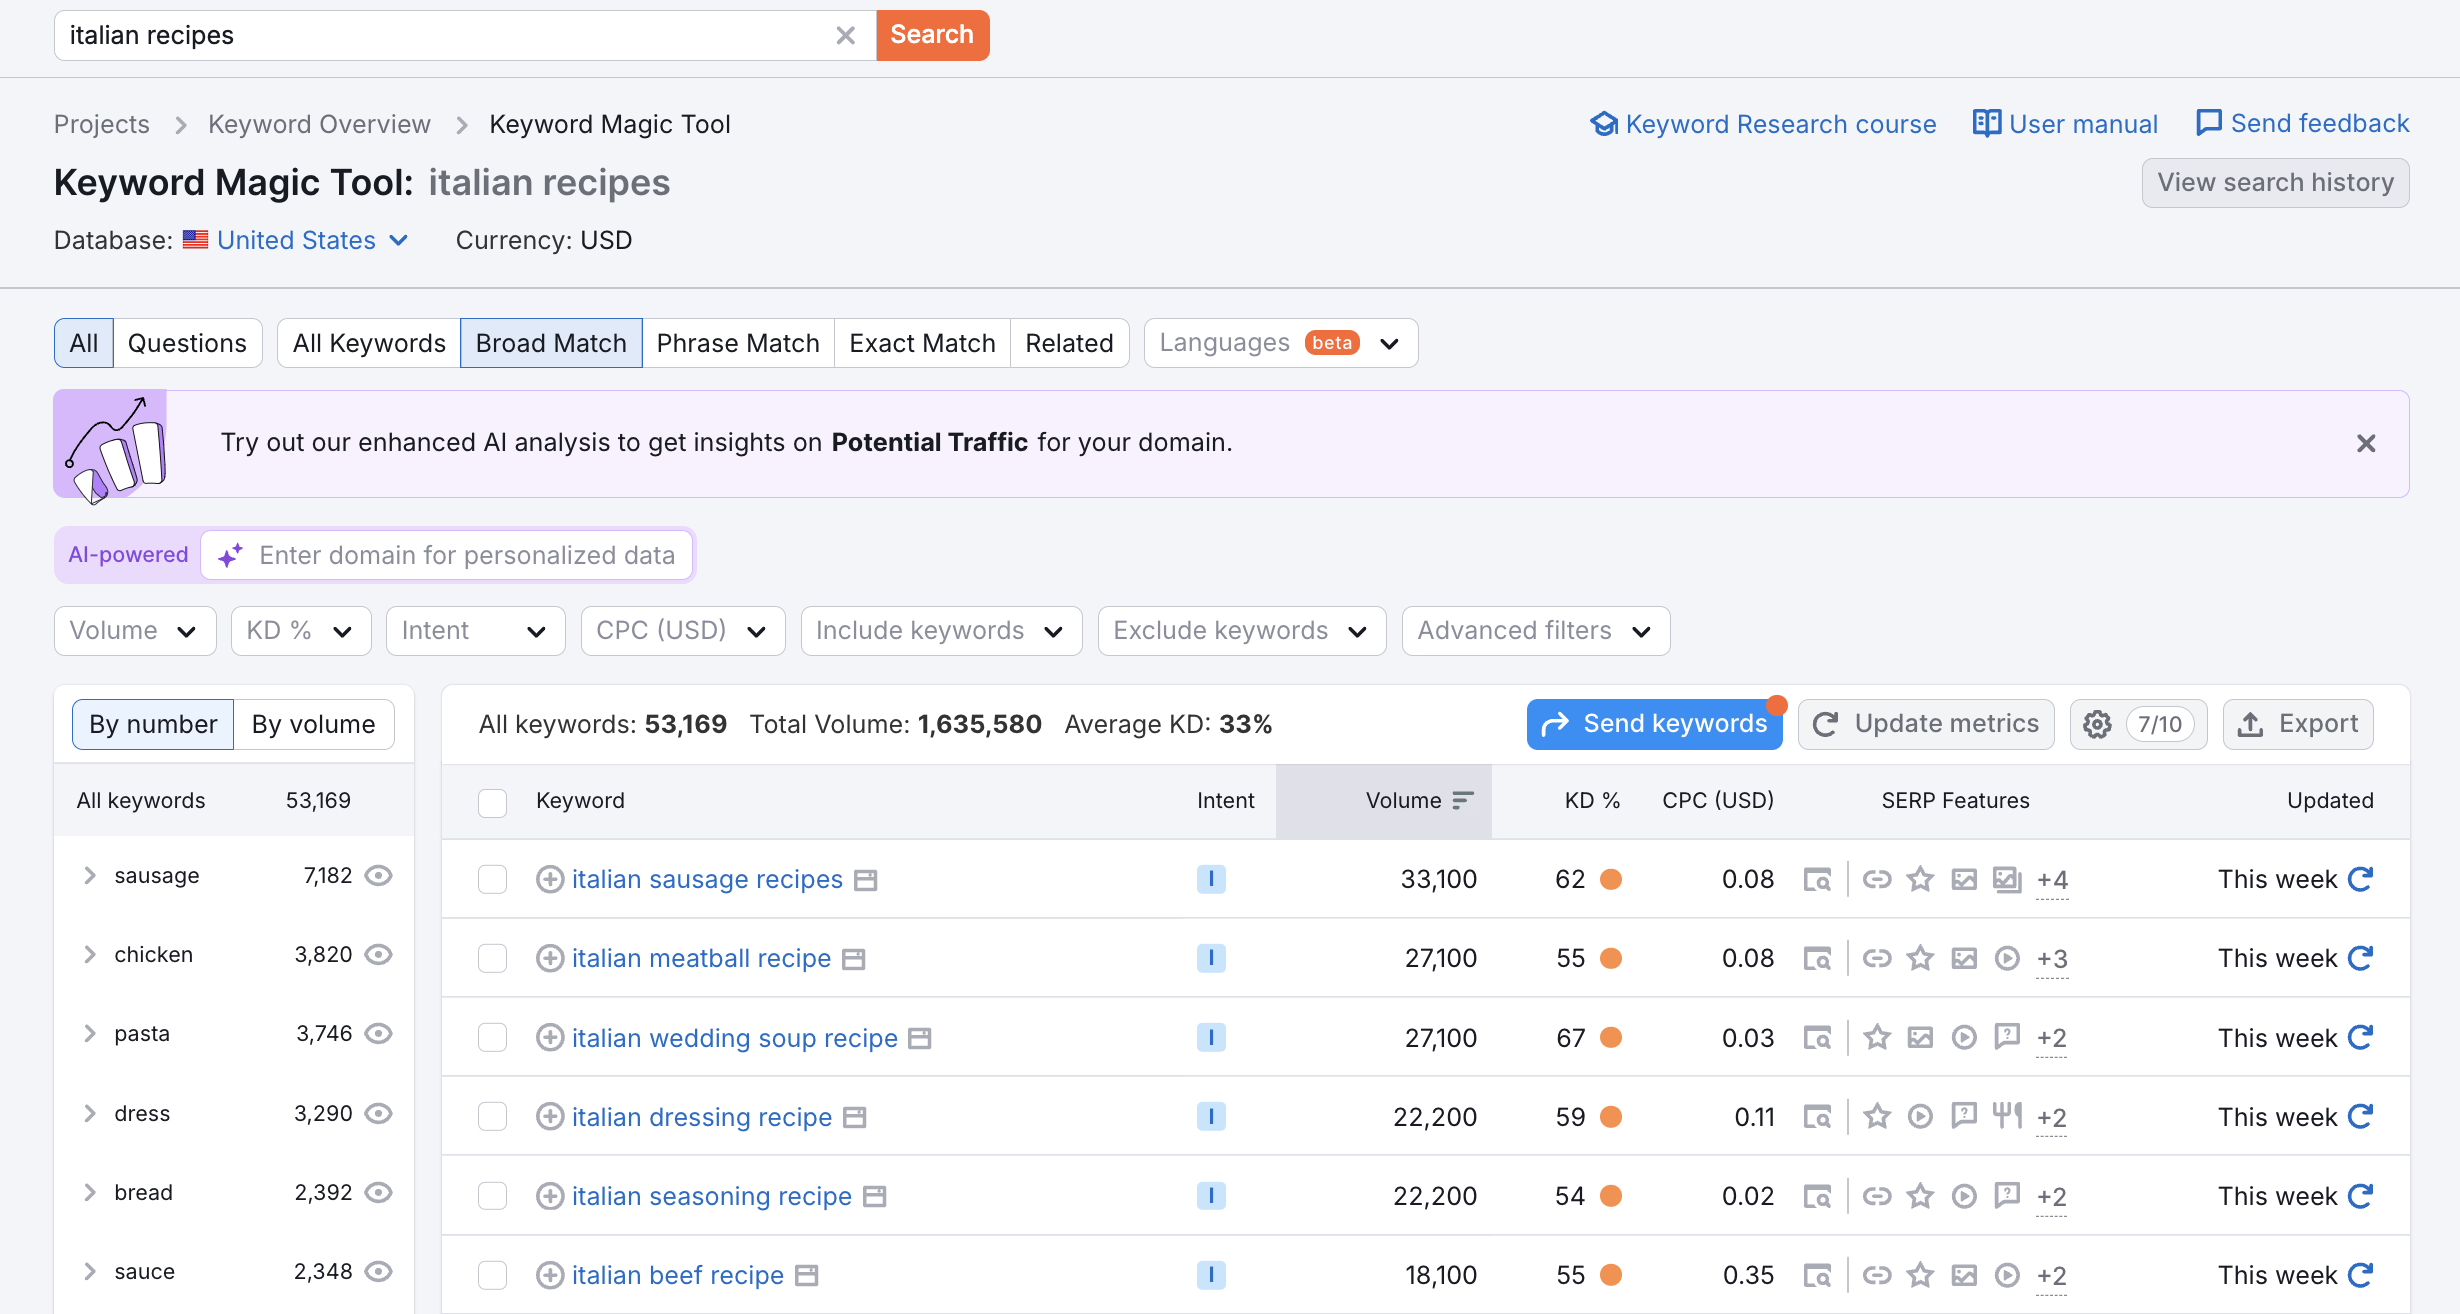Open the Keyword Research course link

pos(1763,124)
